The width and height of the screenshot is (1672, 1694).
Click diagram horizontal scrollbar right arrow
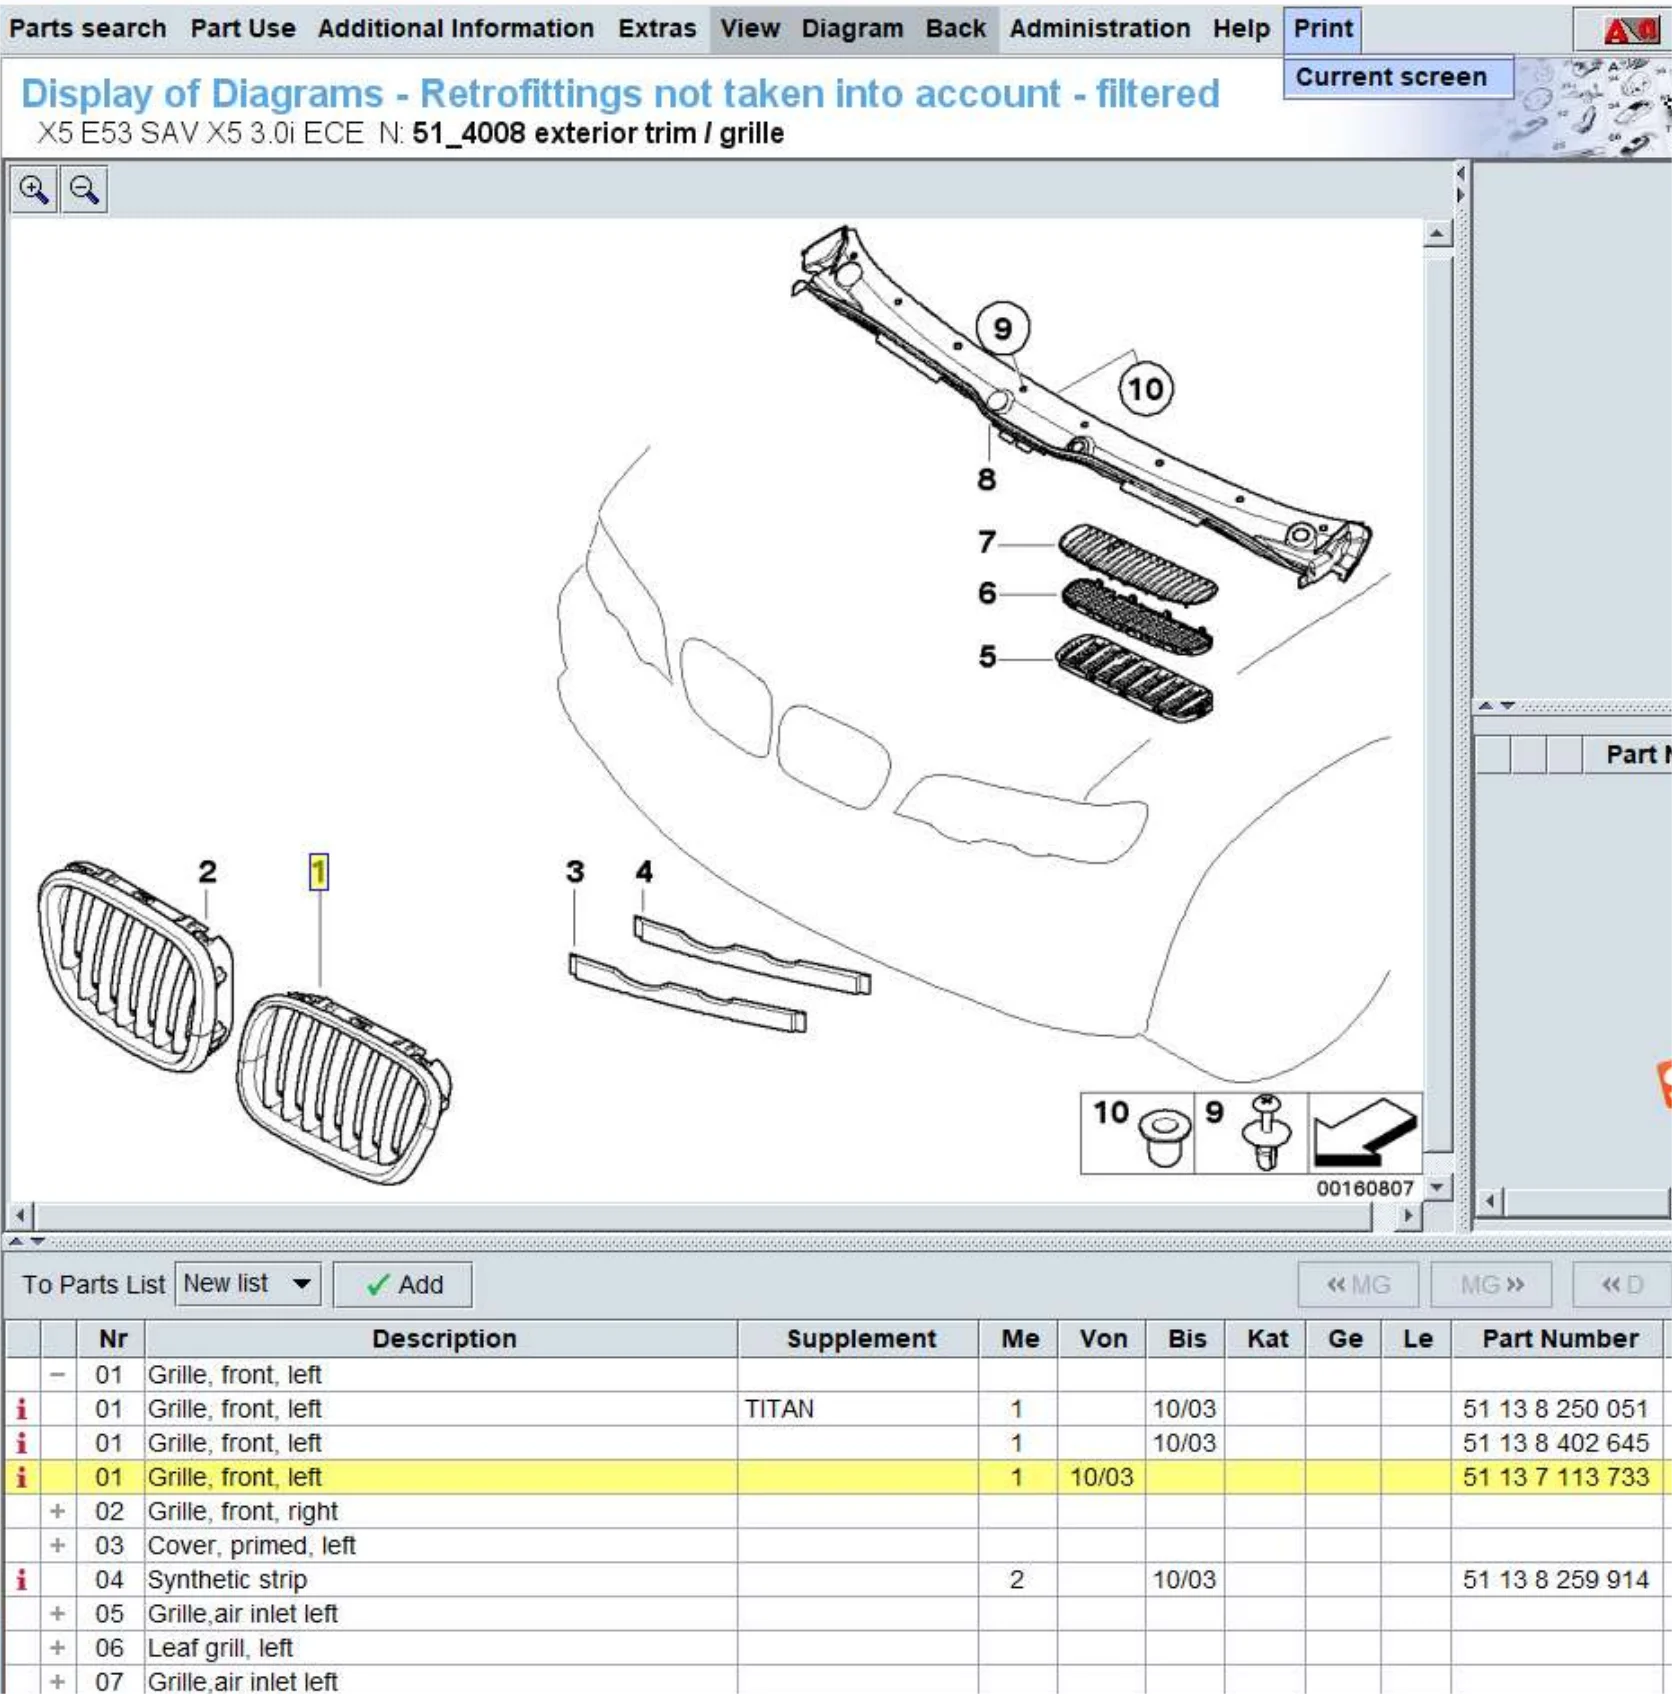point(1408,1216)
